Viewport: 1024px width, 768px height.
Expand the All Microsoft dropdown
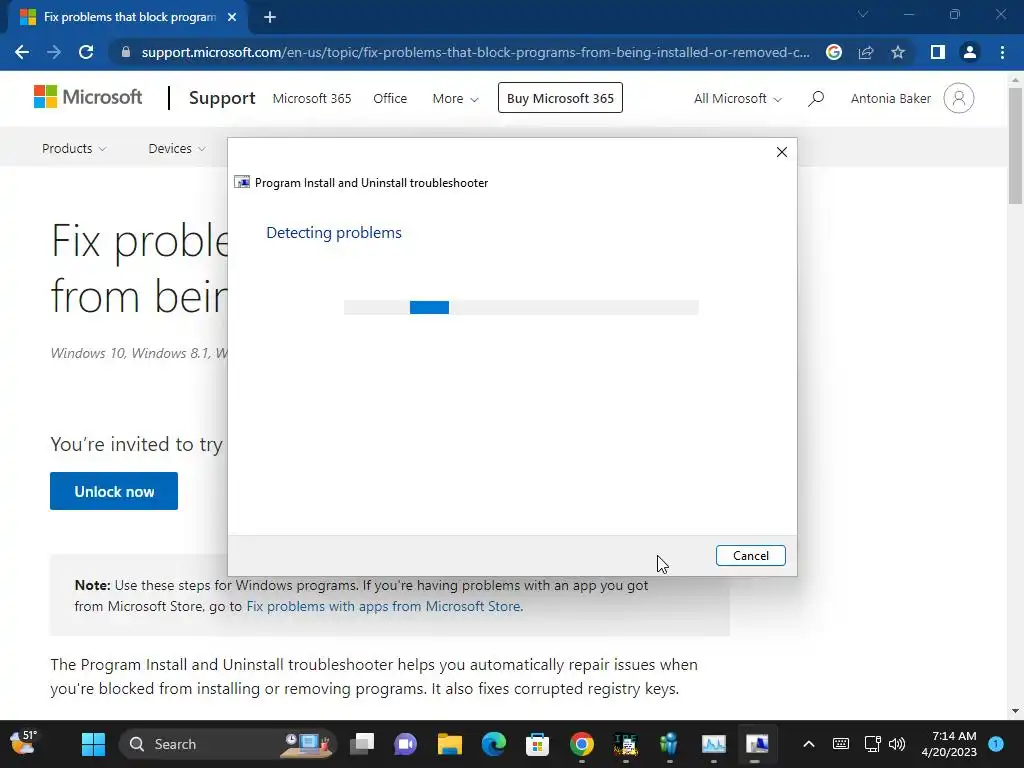pyautogui.click(x=737, y=99)
